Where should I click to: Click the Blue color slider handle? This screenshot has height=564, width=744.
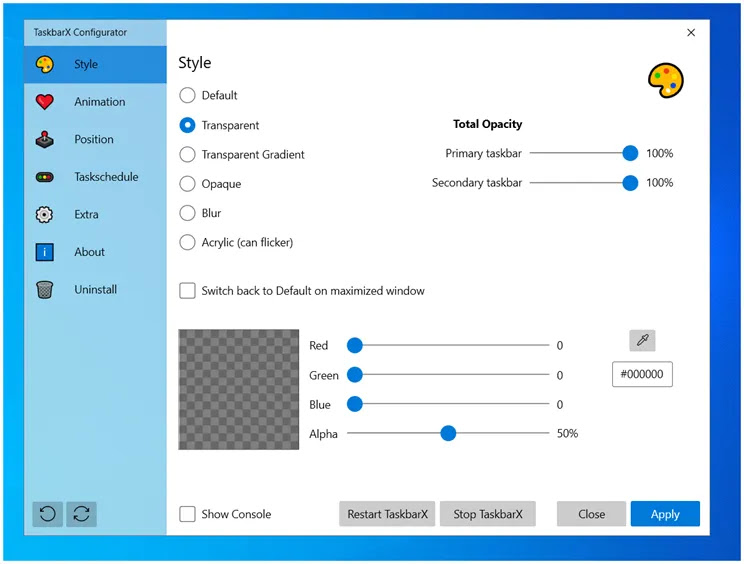point(355,404)
